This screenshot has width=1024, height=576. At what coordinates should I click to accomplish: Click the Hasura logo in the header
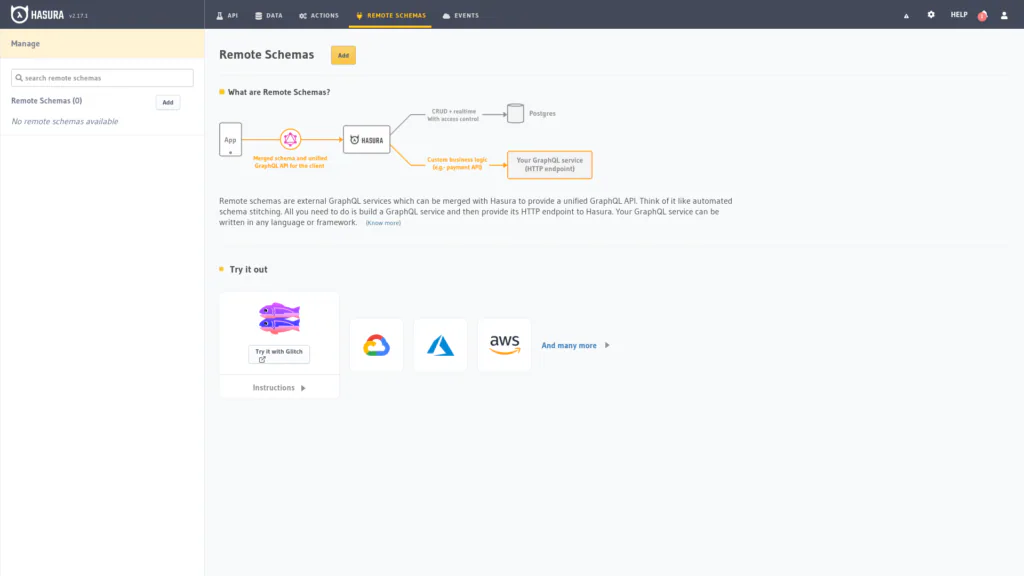coord(37,14)
